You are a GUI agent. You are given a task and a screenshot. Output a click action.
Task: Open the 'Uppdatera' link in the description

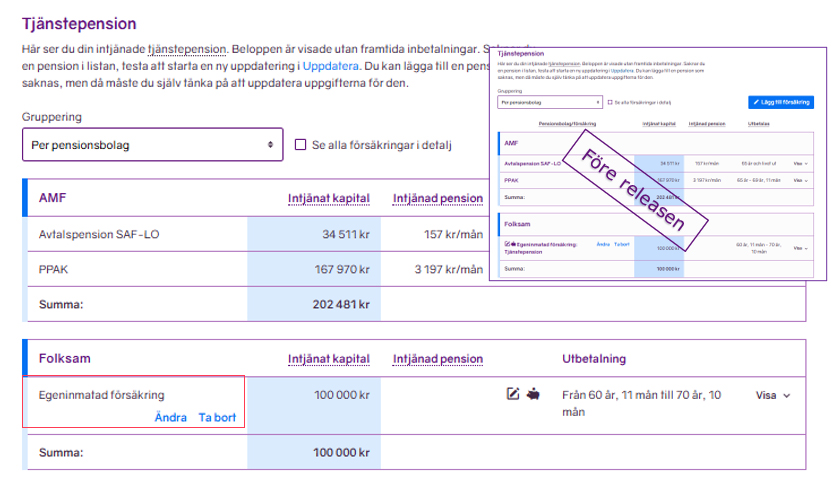click(x=330, y=66)
